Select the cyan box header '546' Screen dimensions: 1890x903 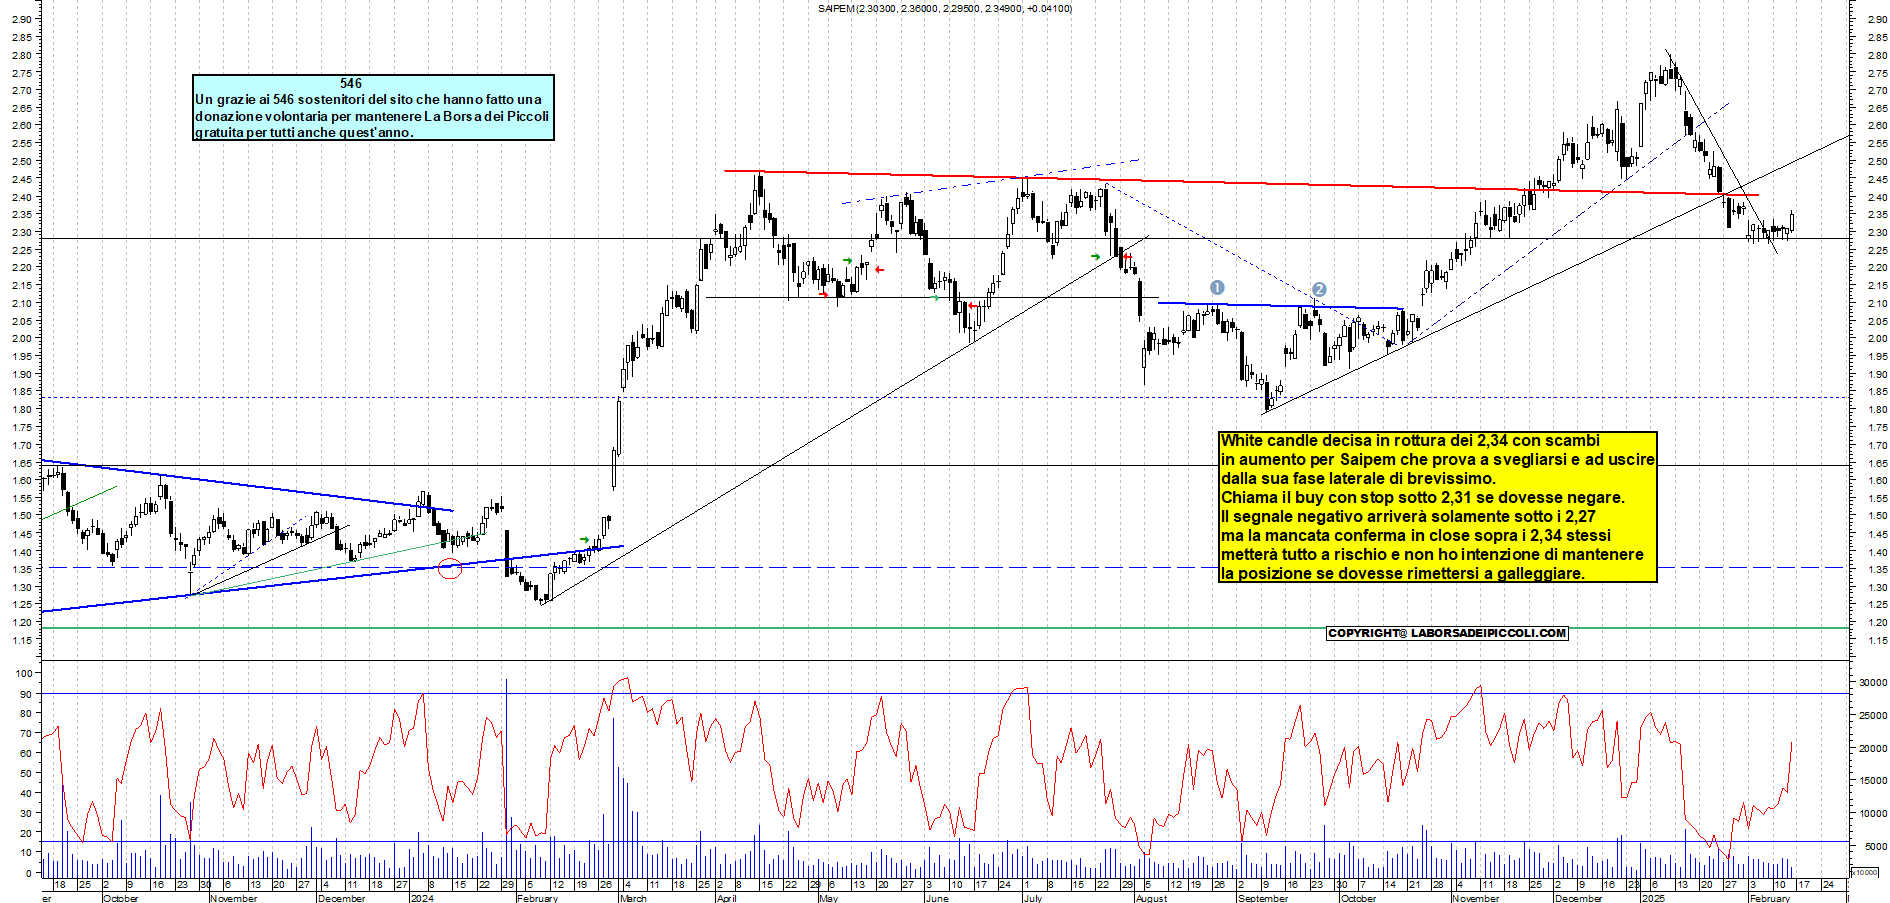coord(351,83)
